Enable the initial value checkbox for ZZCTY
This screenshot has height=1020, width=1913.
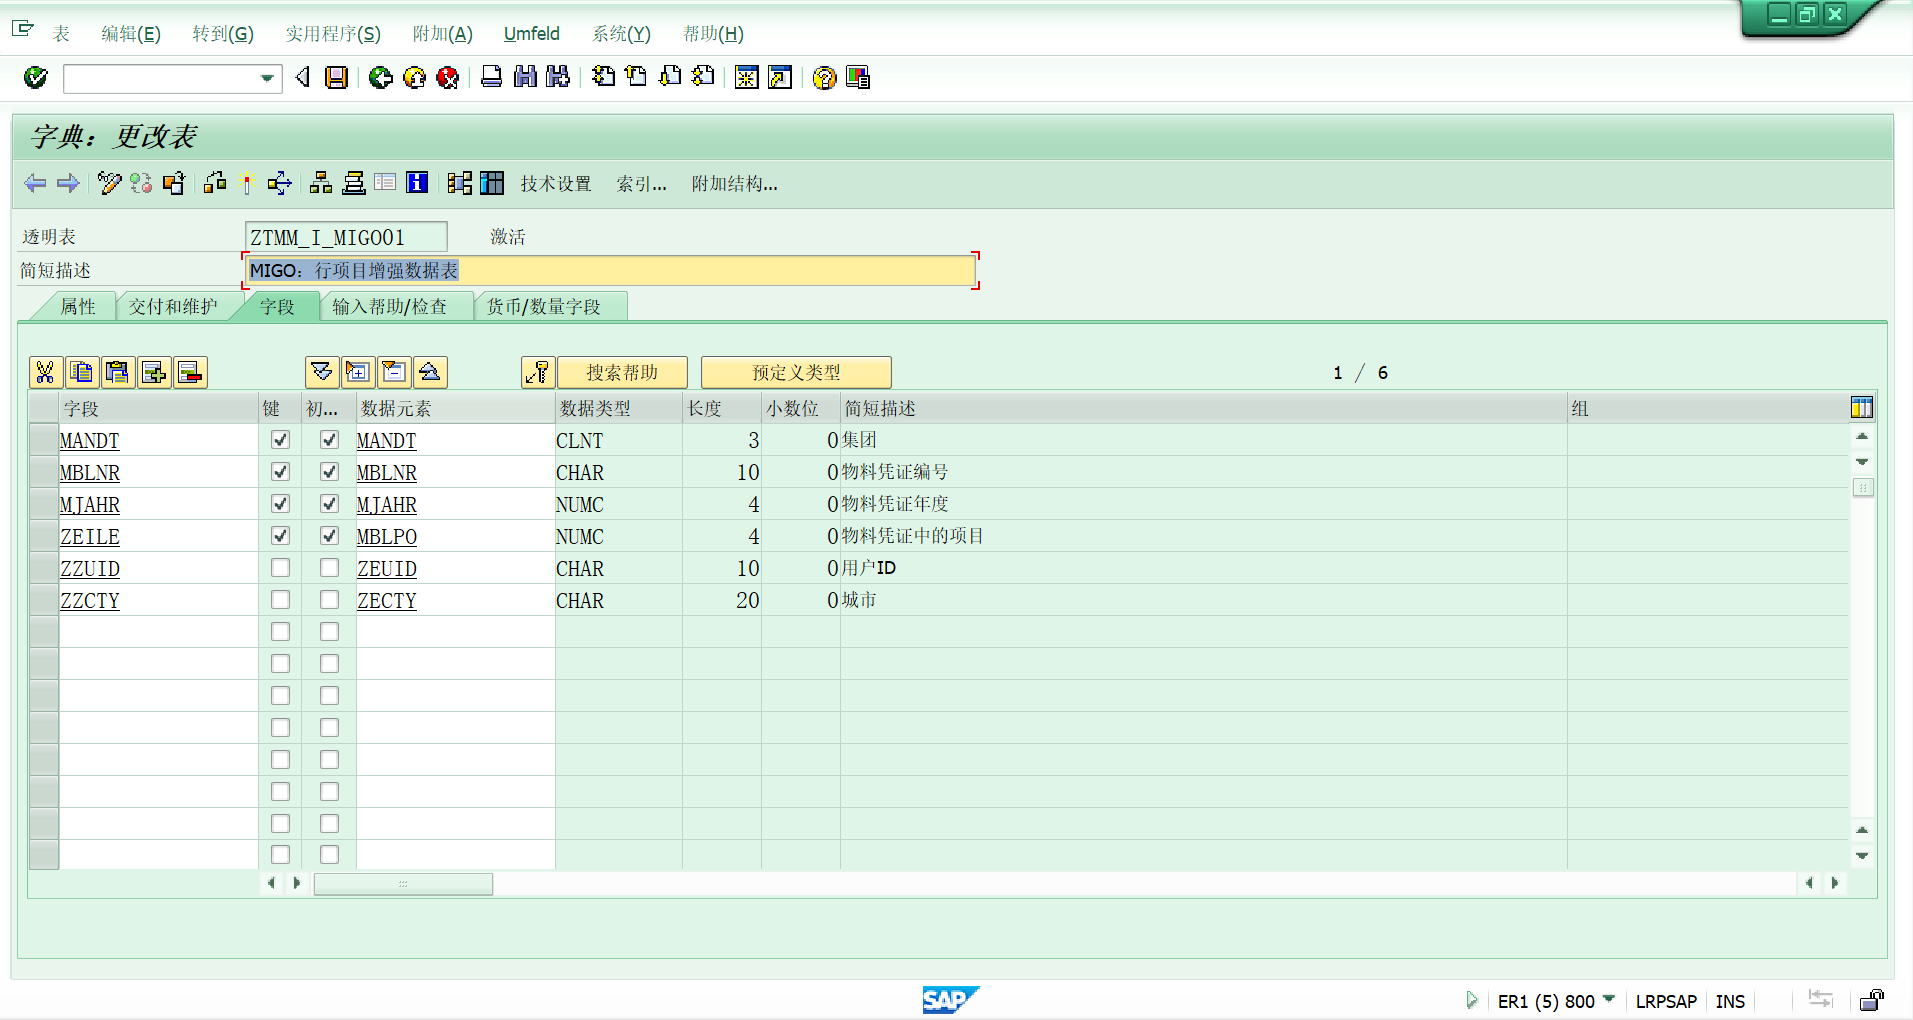(329, 599)
